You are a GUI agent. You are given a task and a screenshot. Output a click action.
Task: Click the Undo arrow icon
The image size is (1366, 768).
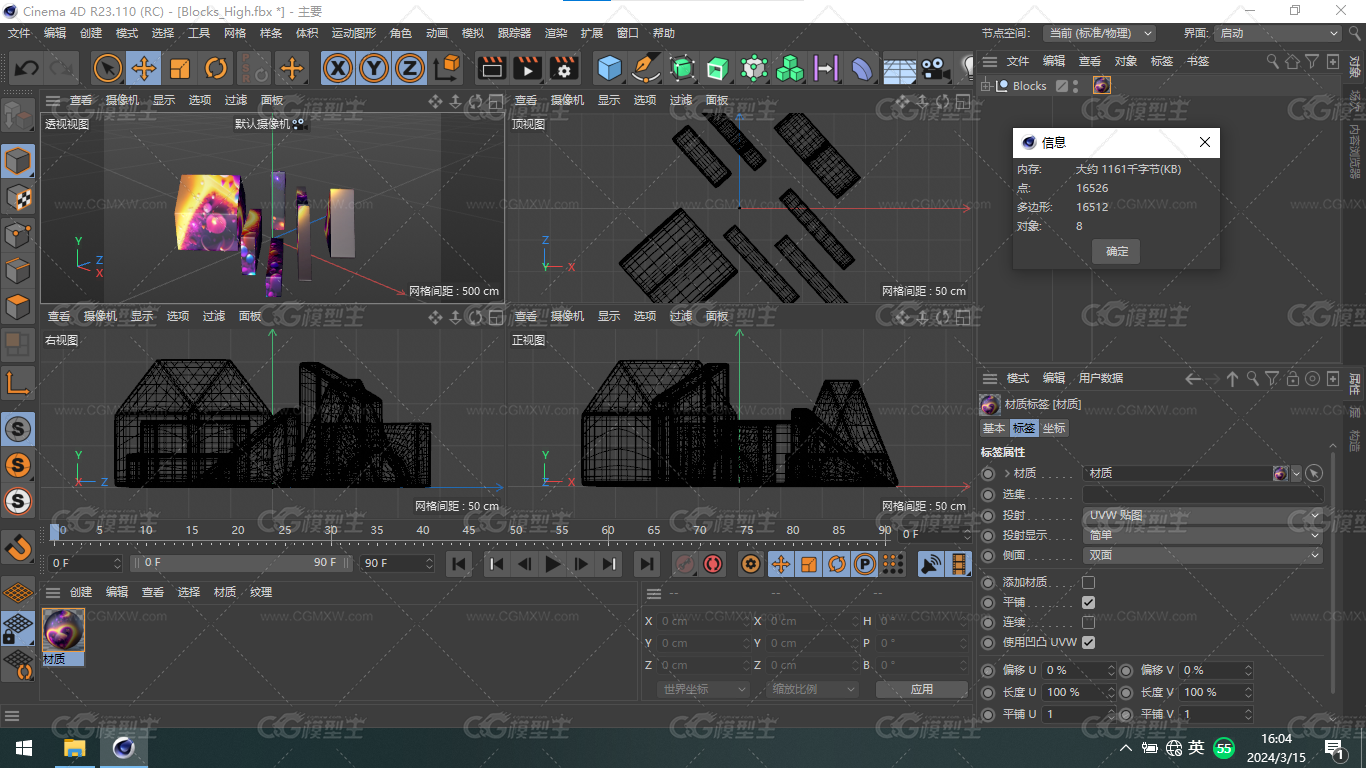click(x=27, y=68)
